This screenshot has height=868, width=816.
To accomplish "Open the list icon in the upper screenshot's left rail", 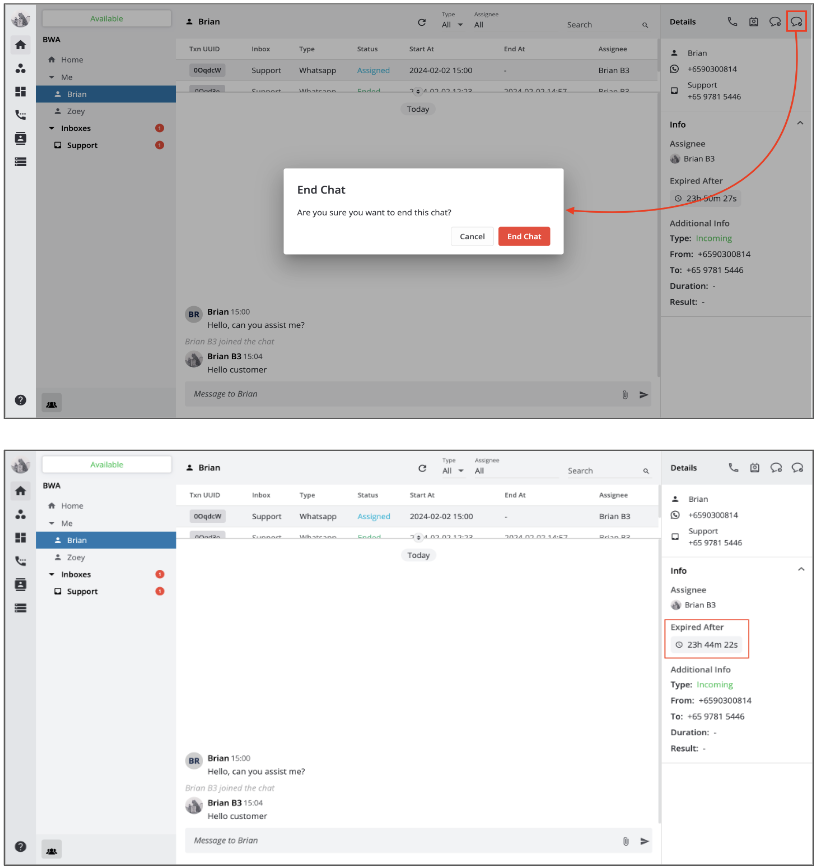I will [x=20, y=162].
